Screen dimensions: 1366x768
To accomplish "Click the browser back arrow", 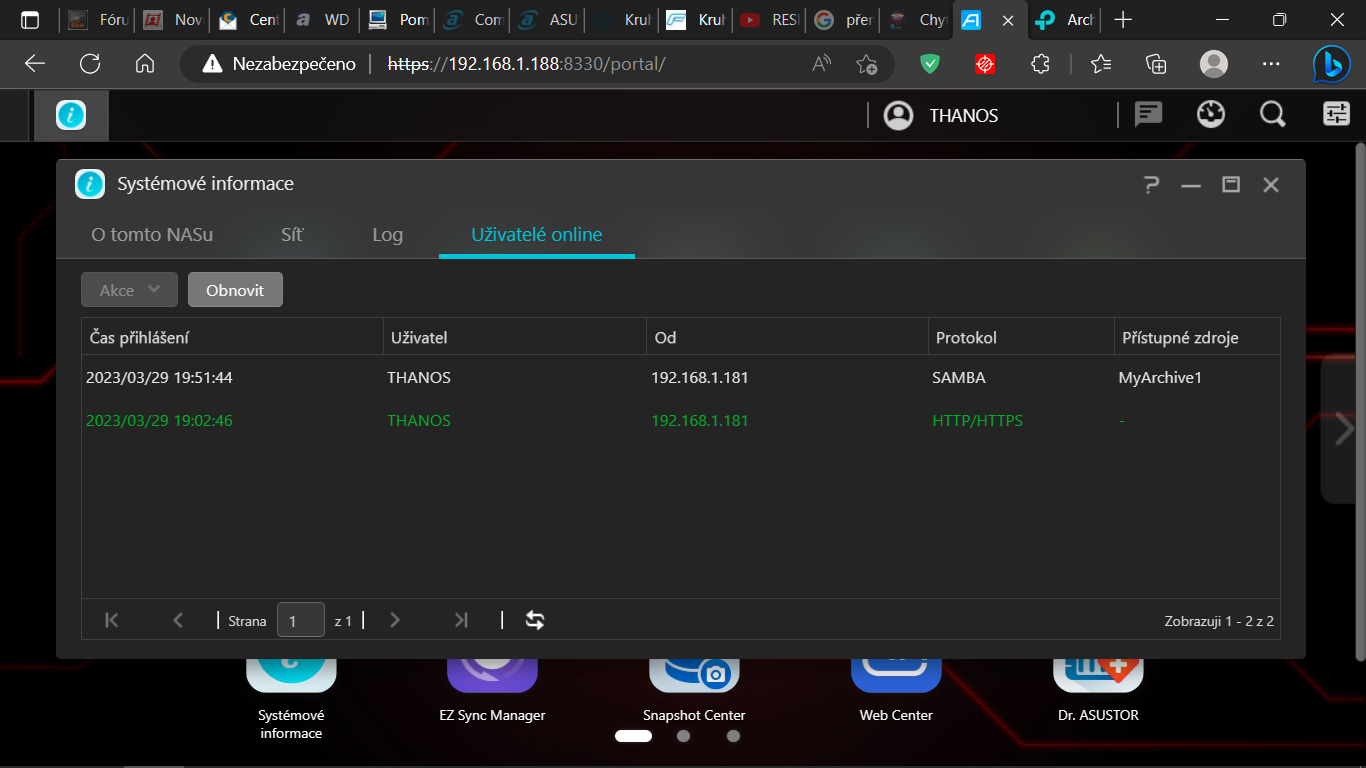I will (35, 64).
